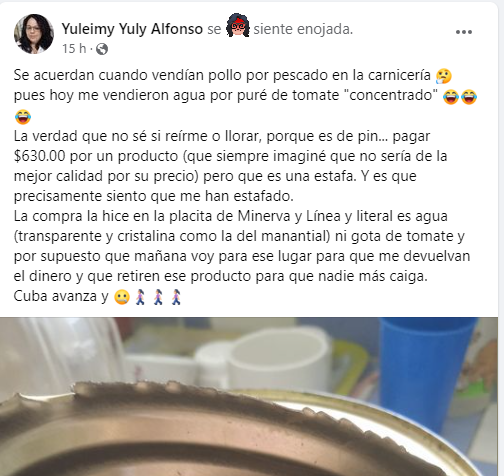This screenshot has width=504, height=476.
Task: Click the grimacing emoji after 'Cuba avanza y'
Action: point(122,297)
